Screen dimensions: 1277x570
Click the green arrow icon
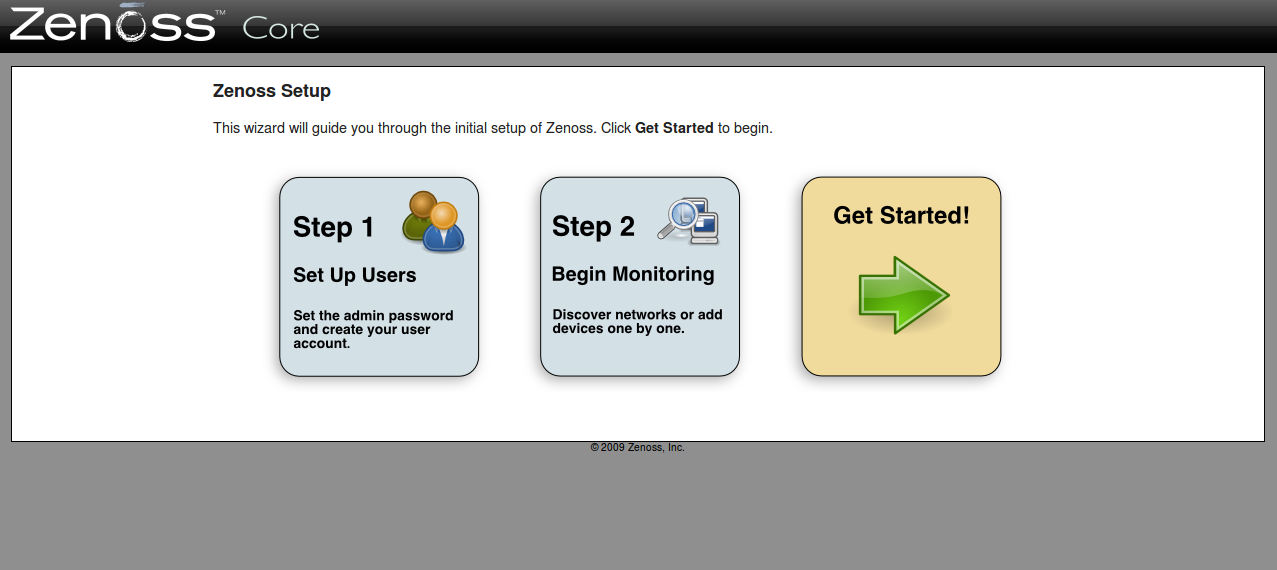(x=903, y=295)
